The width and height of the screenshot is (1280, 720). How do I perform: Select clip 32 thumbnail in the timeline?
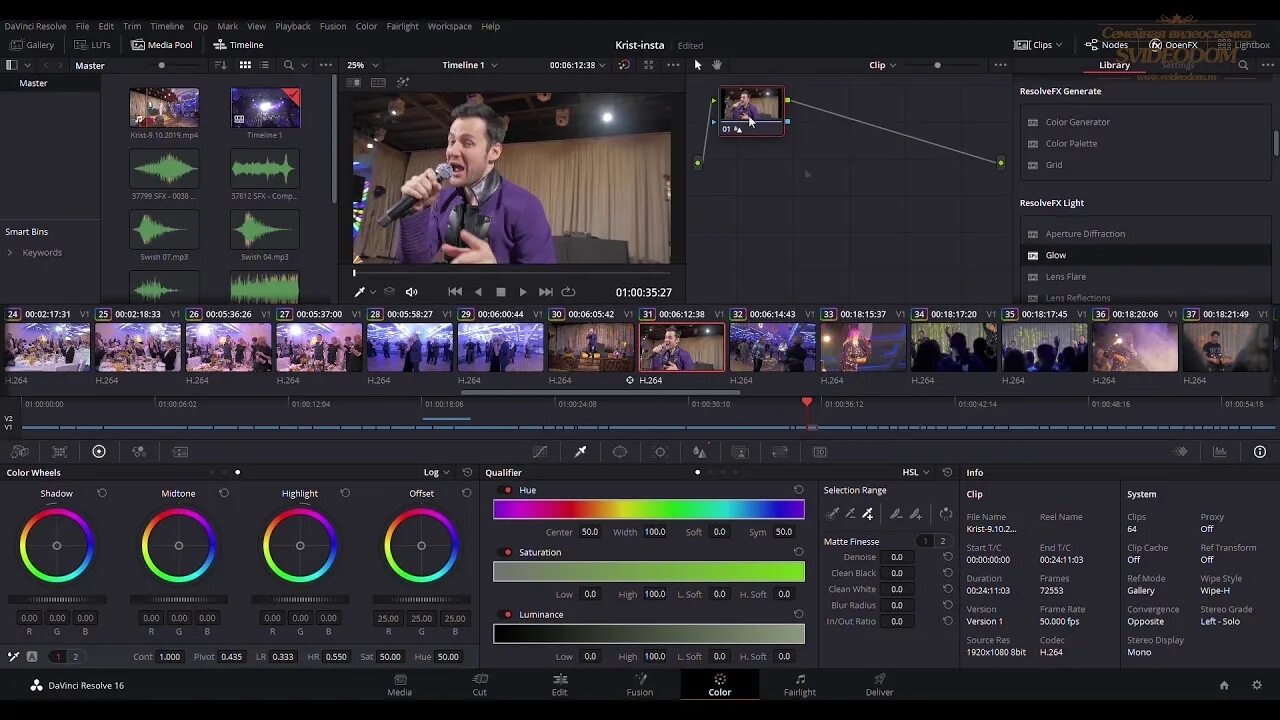click(x=771, y=348)
